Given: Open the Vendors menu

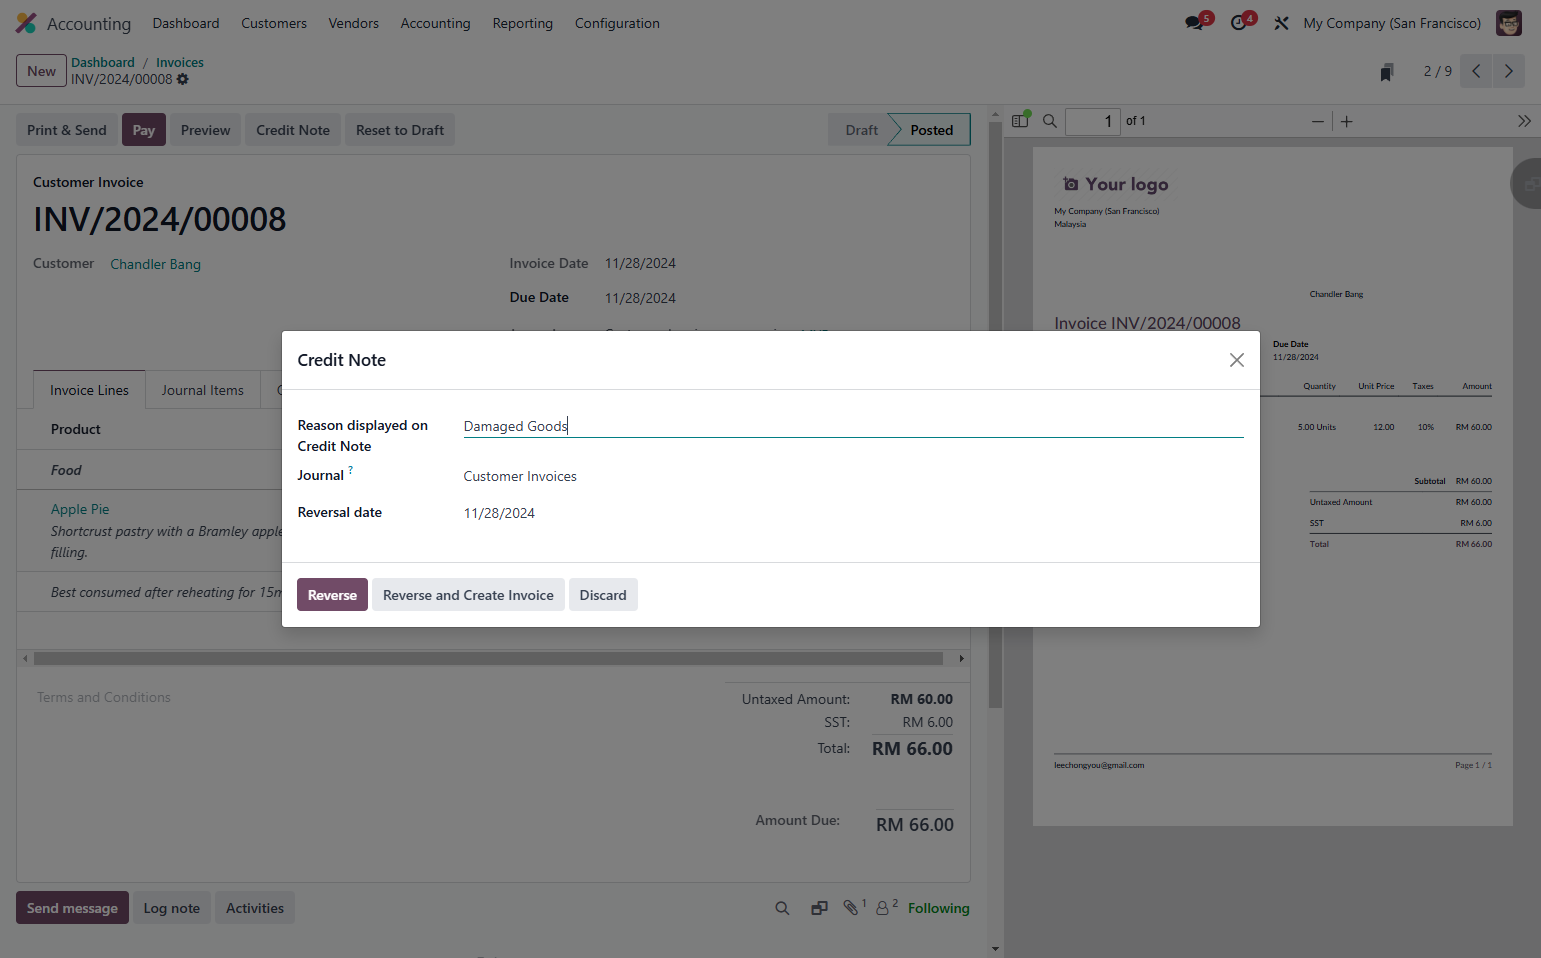Looking at the screenshot, I should coord(354,23).
